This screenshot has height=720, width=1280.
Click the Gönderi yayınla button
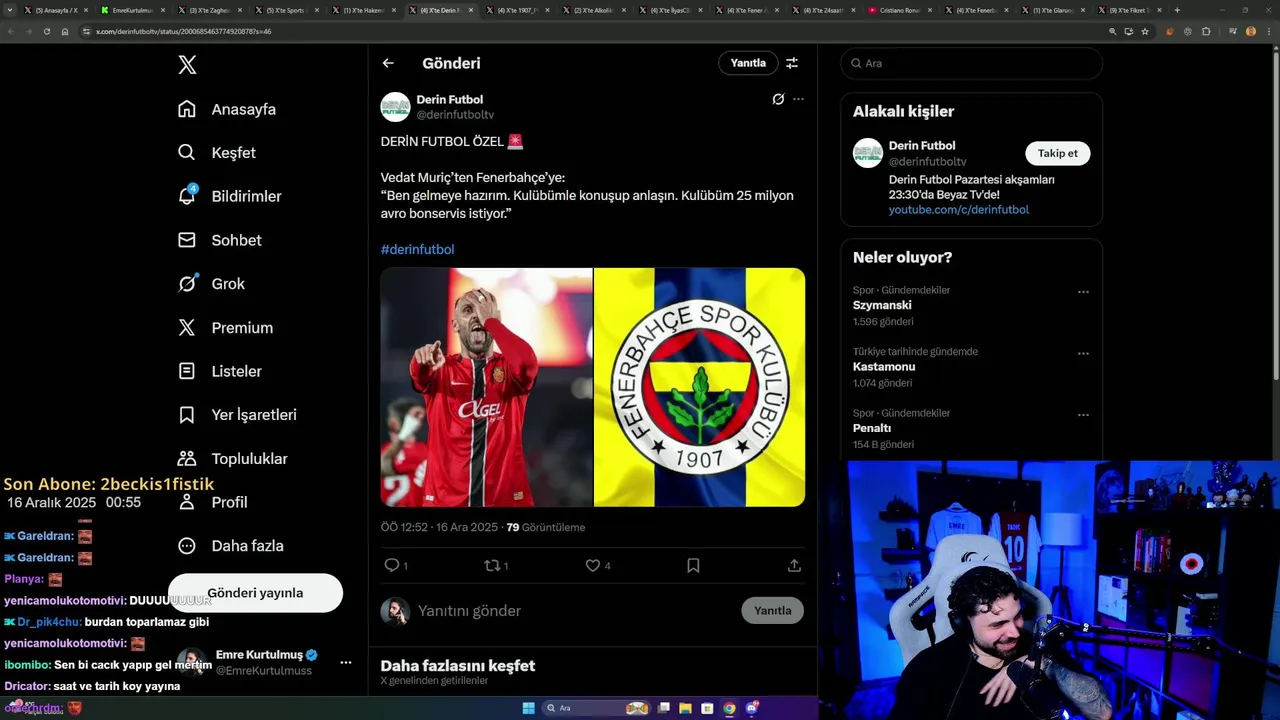click(x=255, y=593)
